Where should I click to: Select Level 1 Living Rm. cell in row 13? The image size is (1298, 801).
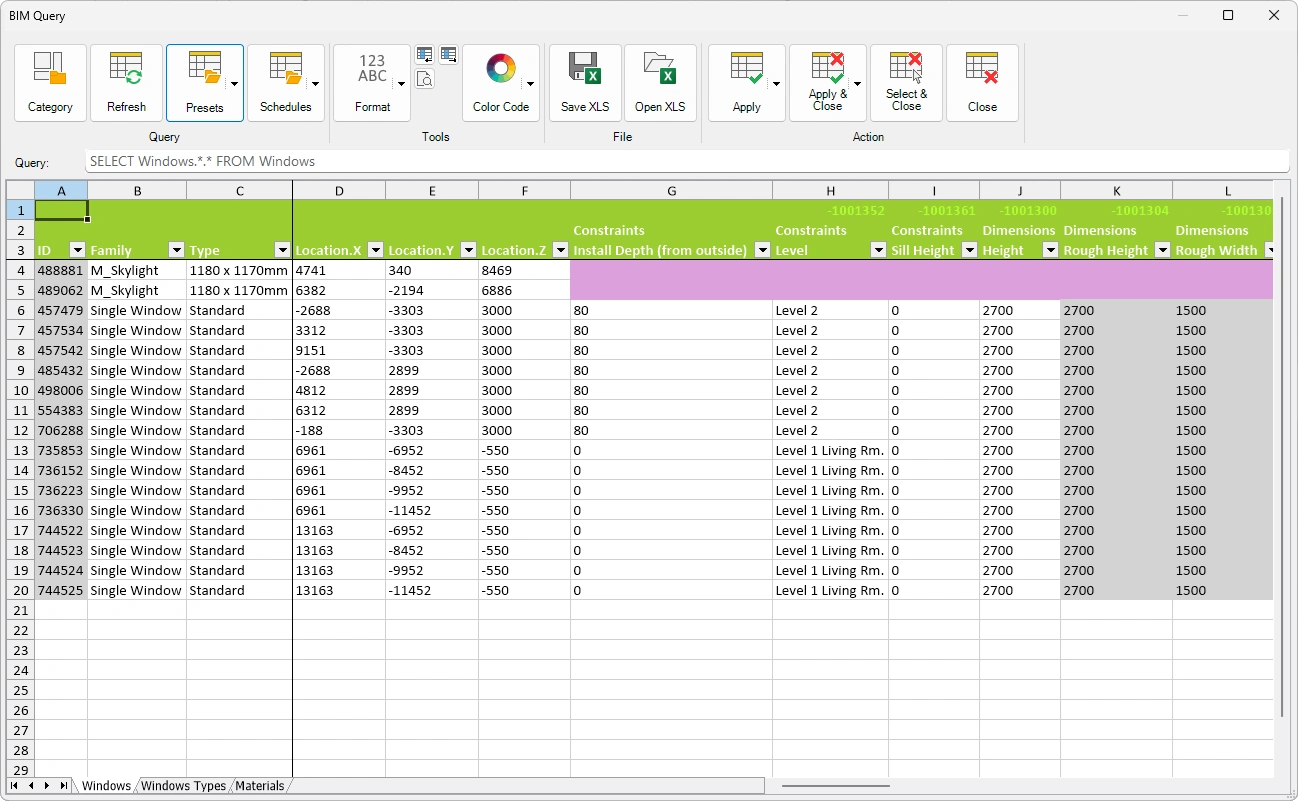click(x=830, y=450)
